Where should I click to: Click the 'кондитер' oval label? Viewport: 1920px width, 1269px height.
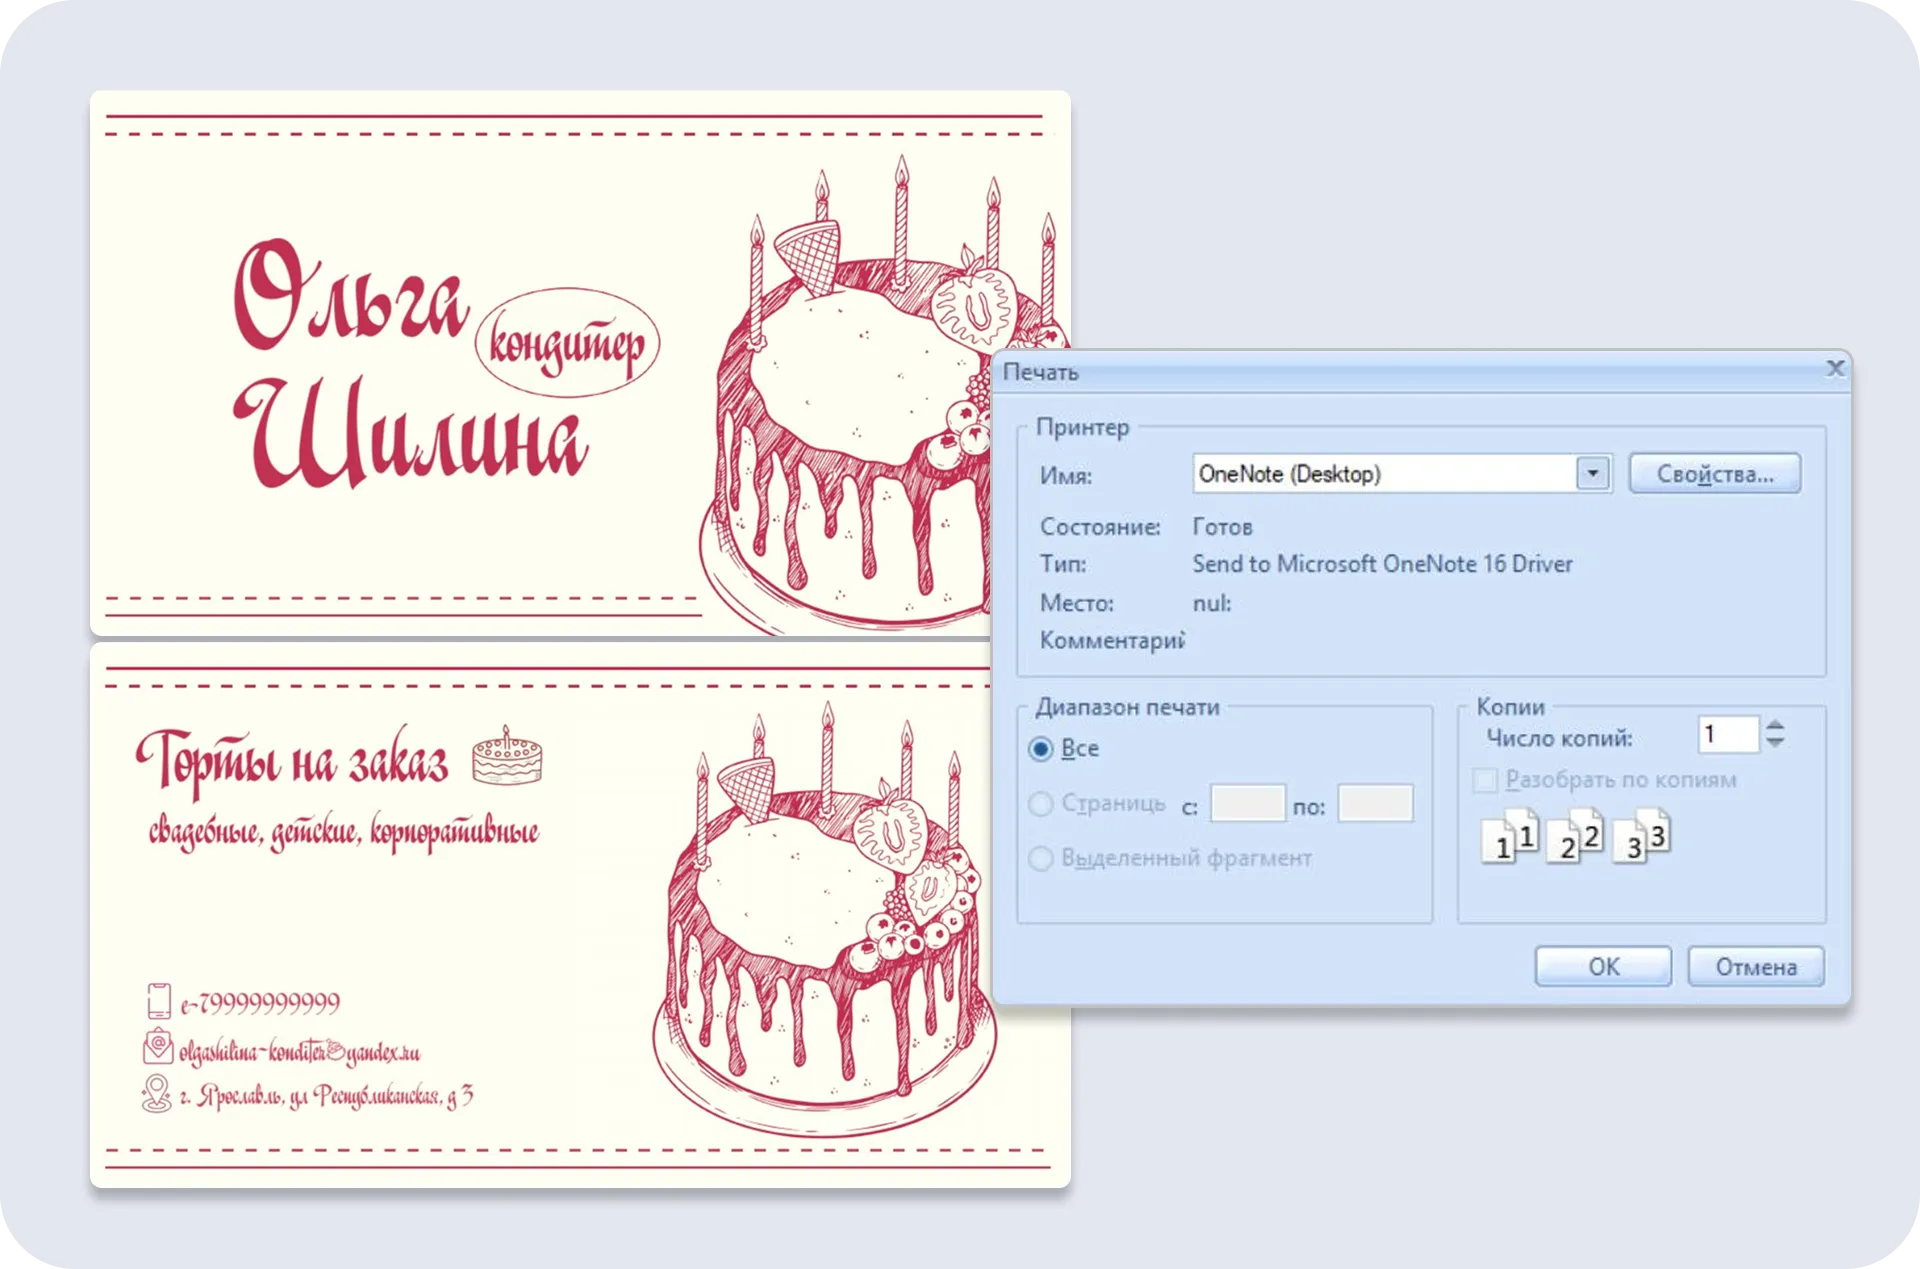point(567,344)
